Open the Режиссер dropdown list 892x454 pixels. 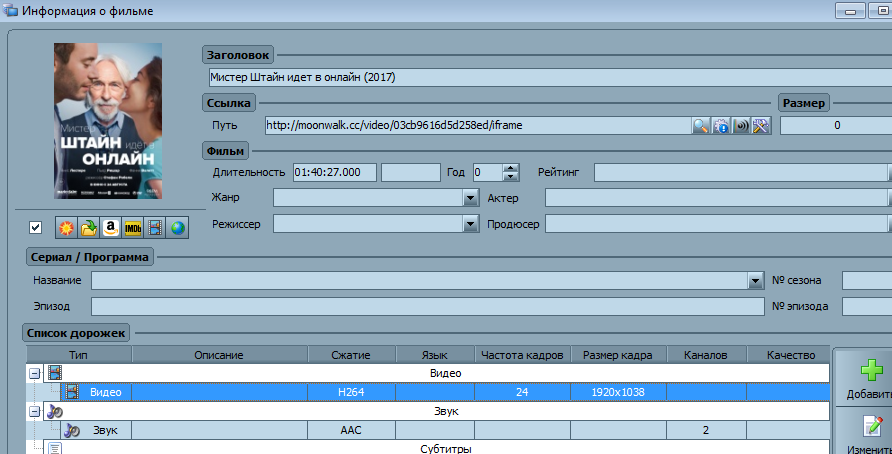471,224
